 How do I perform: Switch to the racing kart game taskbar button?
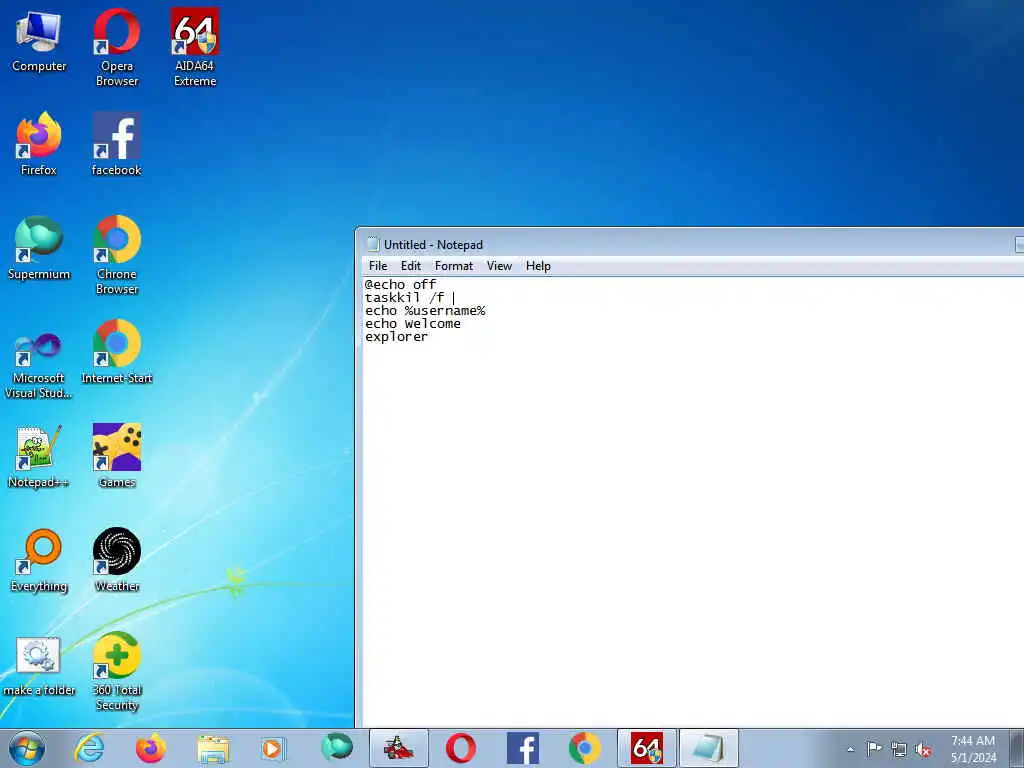point(399,748)
